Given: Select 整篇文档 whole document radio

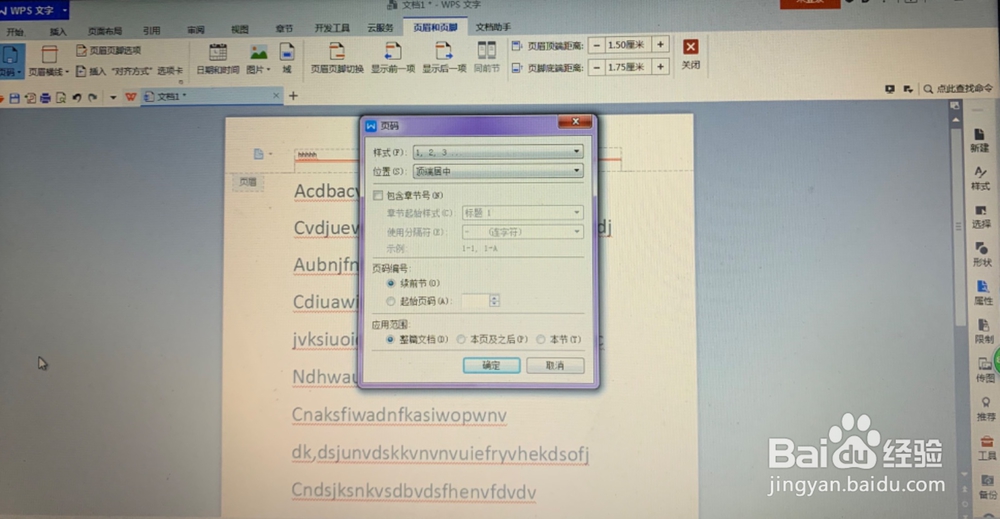Looking at the screenshot, I should pos(390,339).
